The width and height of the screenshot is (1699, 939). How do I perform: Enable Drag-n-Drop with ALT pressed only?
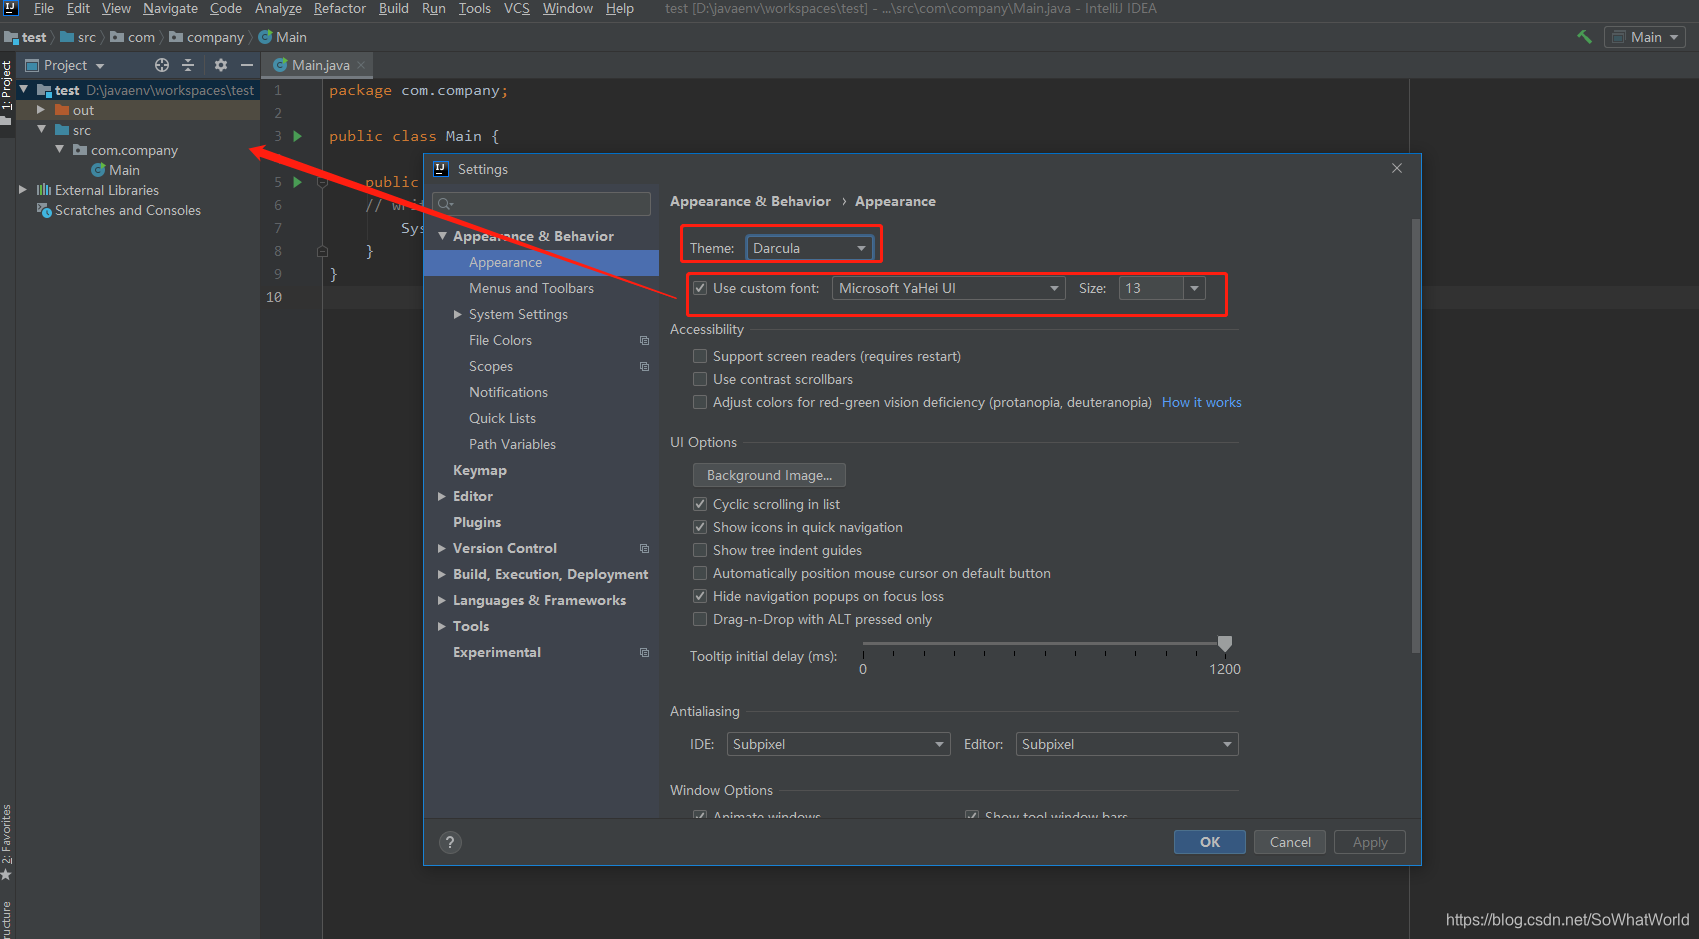[700, 619]
